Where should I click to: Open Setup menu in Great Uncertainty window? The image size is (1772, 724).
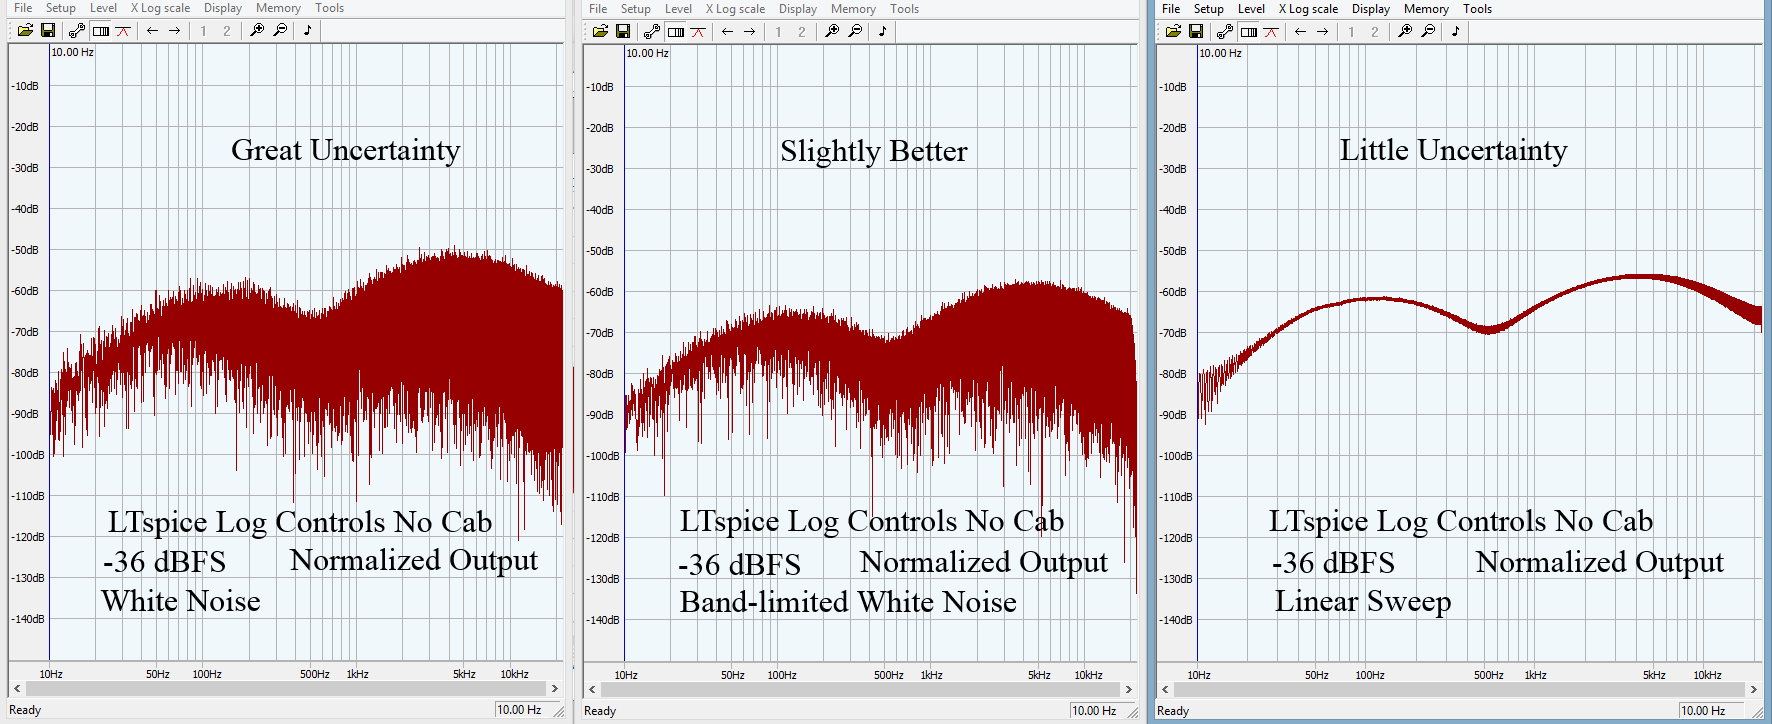pos(61,8)
